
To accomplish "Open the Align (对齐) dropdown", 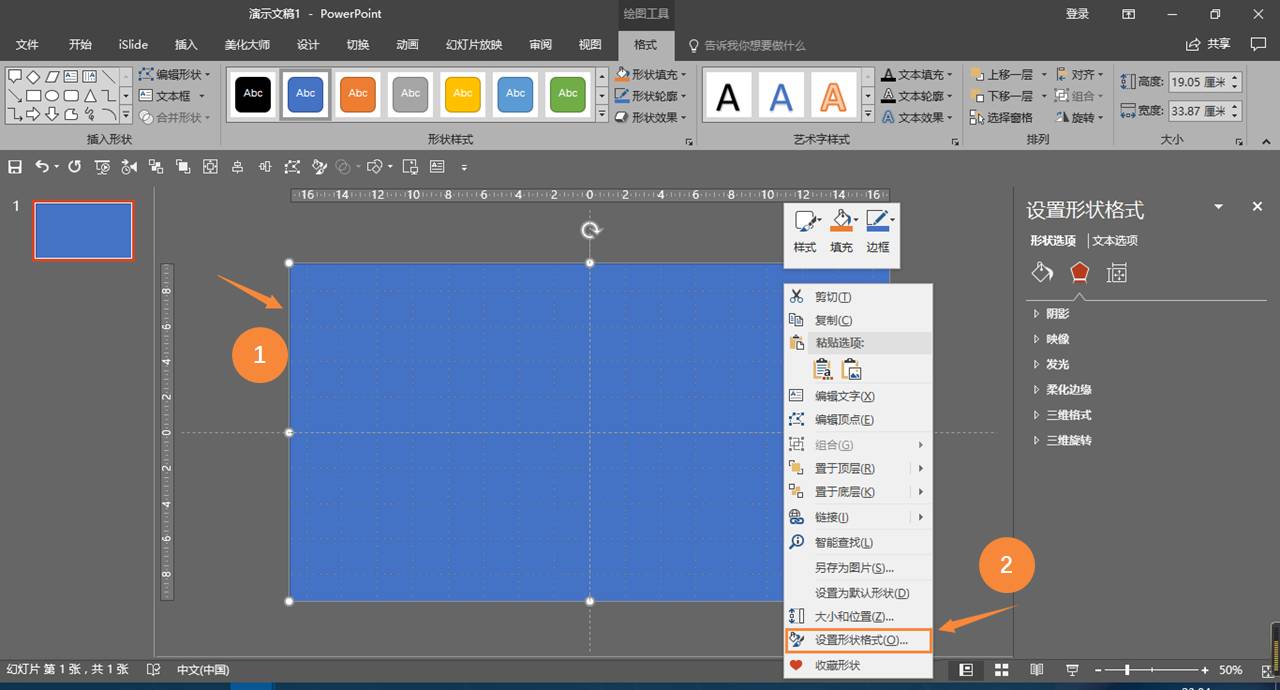I will [x=1080, y=74].
